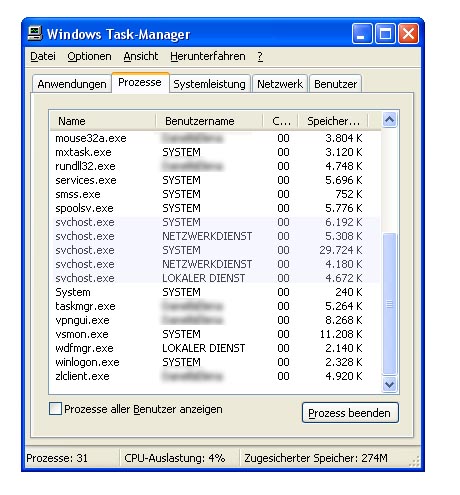Select the System process row
Viewport: 460px width, 495px height.
point(215,292)
